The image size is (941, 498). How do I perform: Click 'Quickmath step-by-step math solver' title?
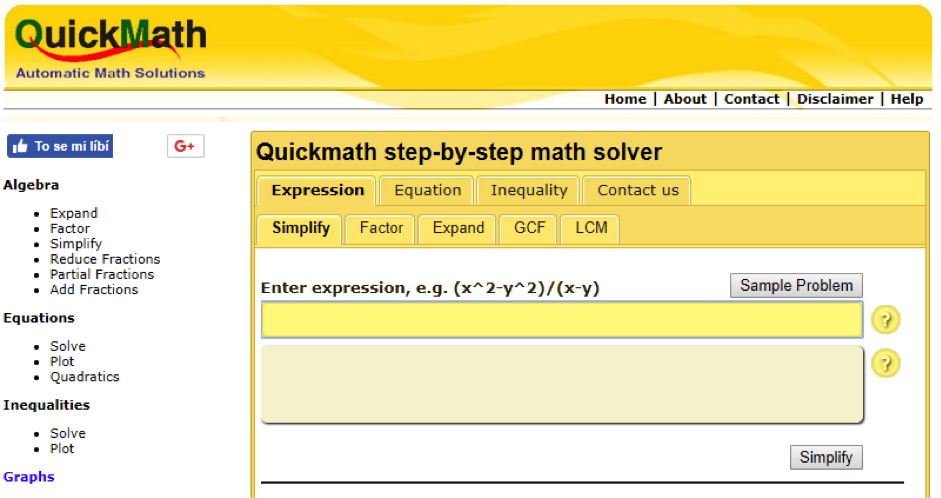point(459,152)
